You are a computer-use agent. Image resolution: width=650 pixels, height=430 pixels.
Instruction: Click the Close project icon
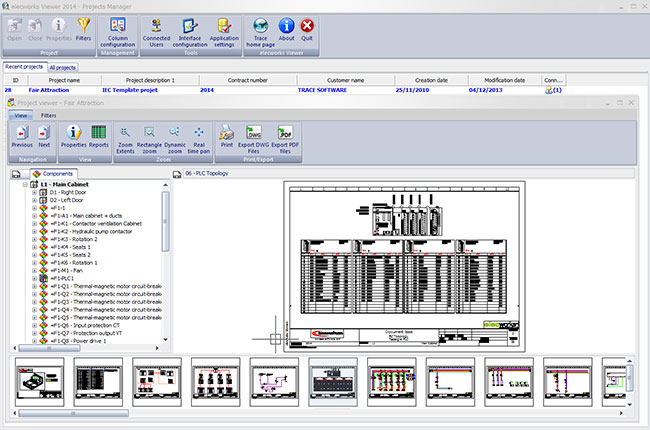click(35, 26)
